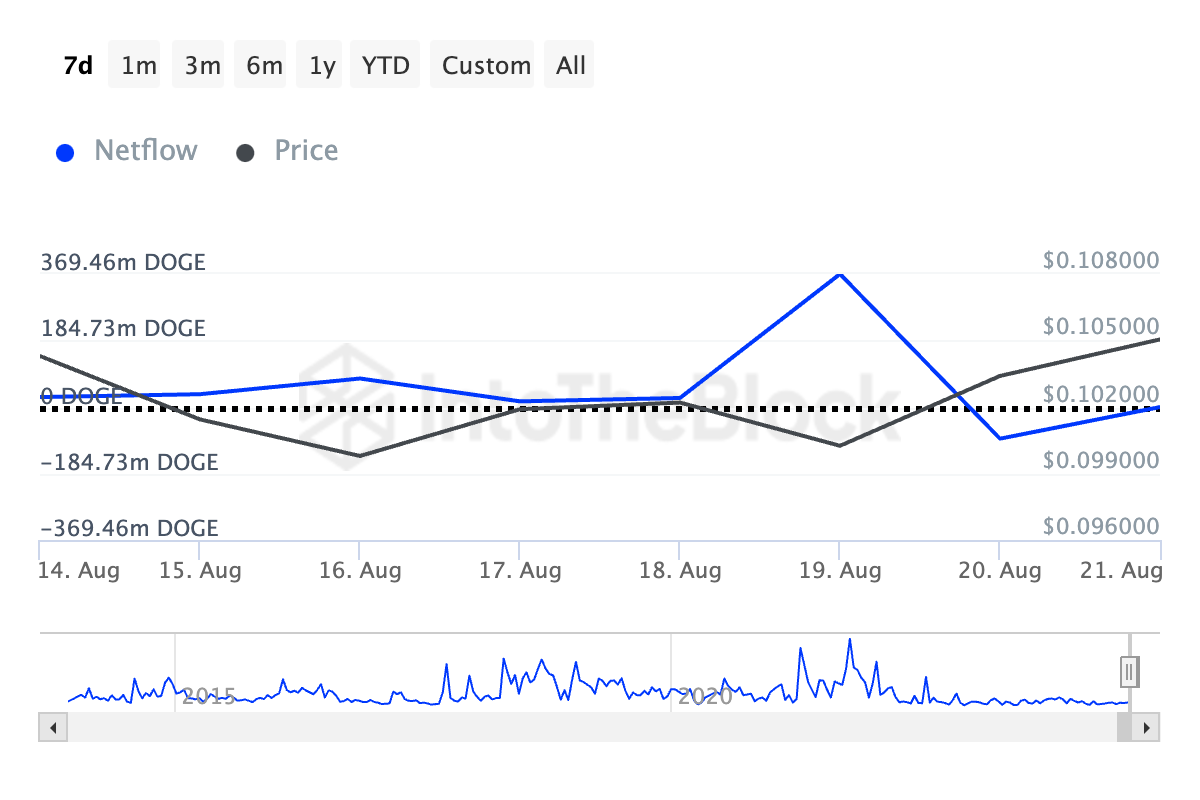
Task: Click the 2020 mark in navigator timeline
Action: [704, 696]
